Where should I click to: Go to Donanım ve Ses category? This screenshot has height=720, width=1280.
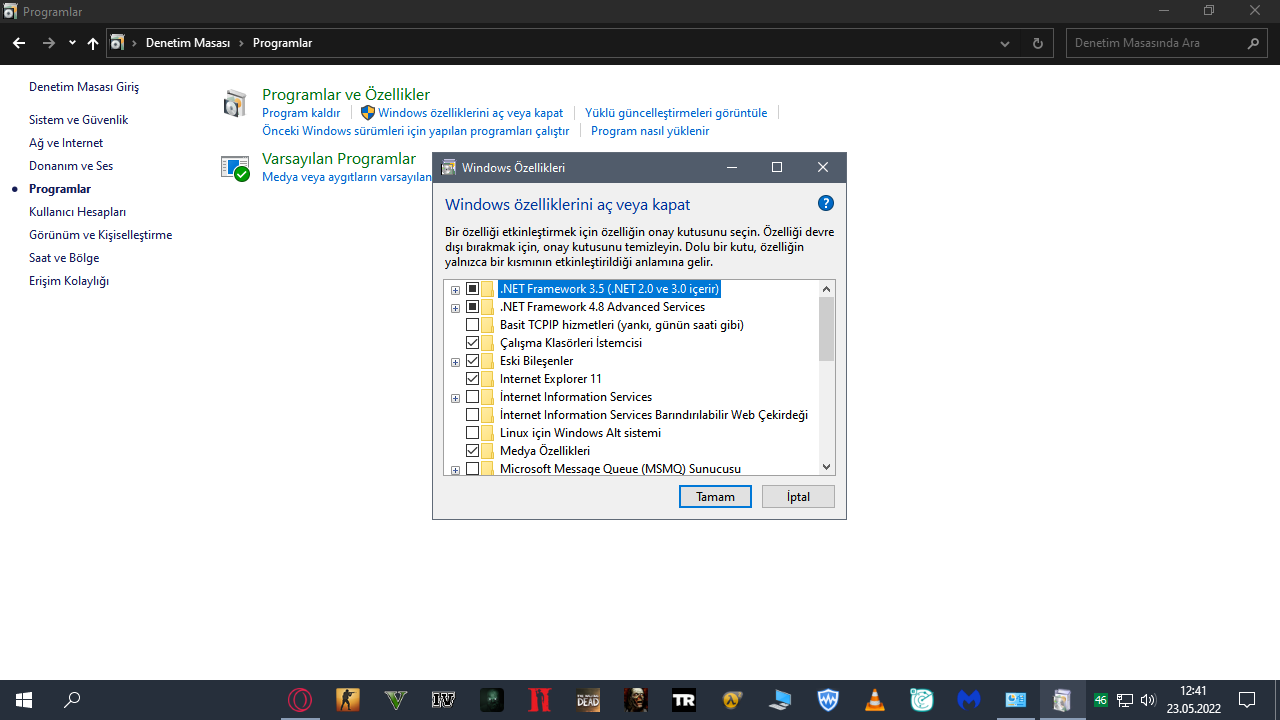[x=71, y=166]
